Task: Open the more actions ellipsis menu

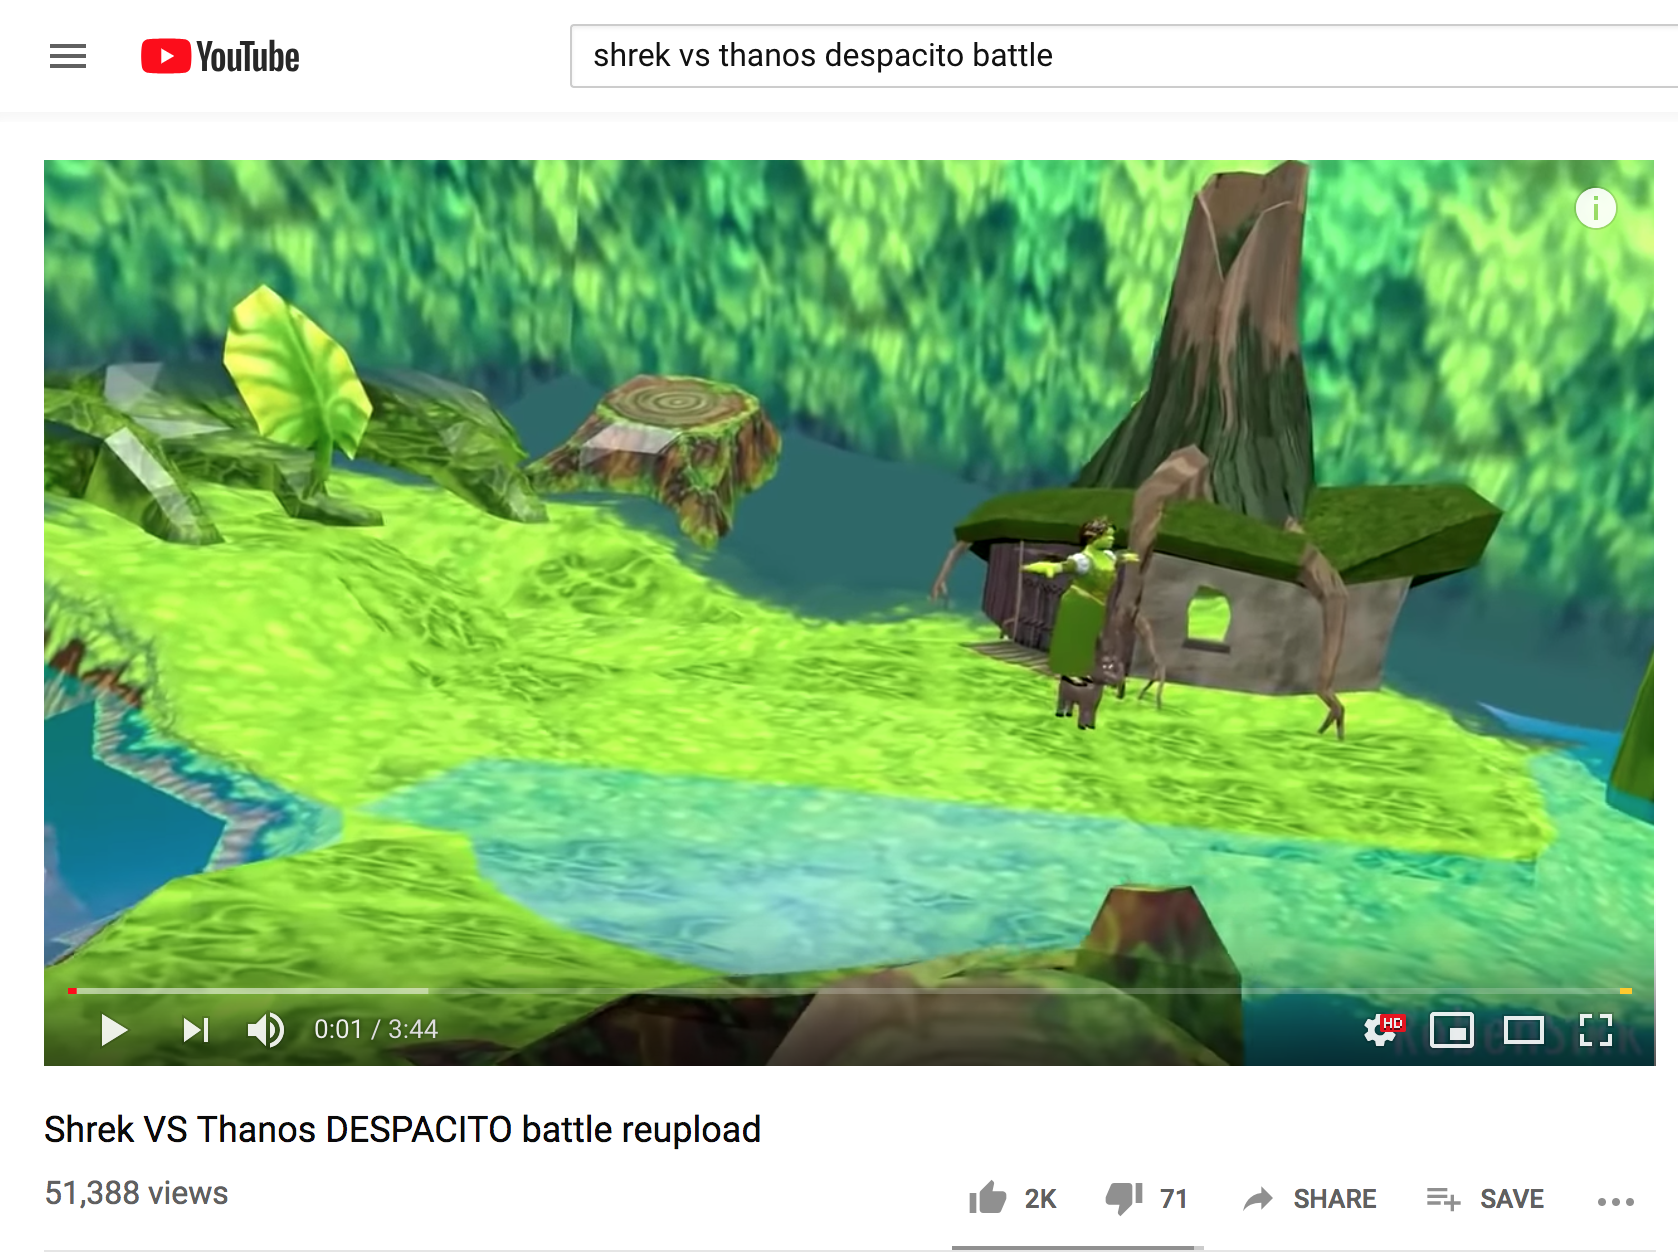Action: (x=1616, y=1201)
